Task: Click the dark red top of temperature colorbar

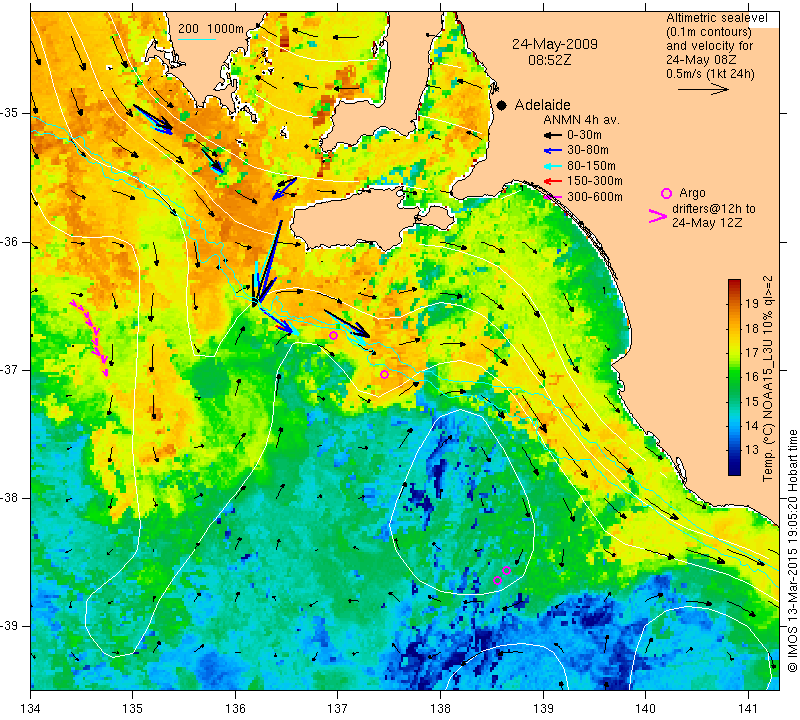Action: 734,283
